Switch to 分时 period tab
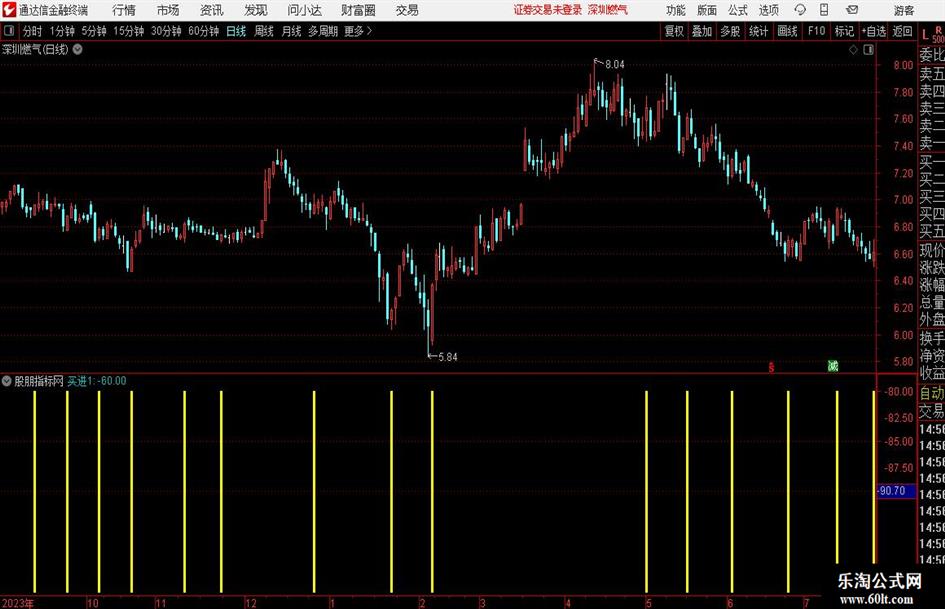The width and height of the screenshot is (945, 609). click(x=32, y=31)
